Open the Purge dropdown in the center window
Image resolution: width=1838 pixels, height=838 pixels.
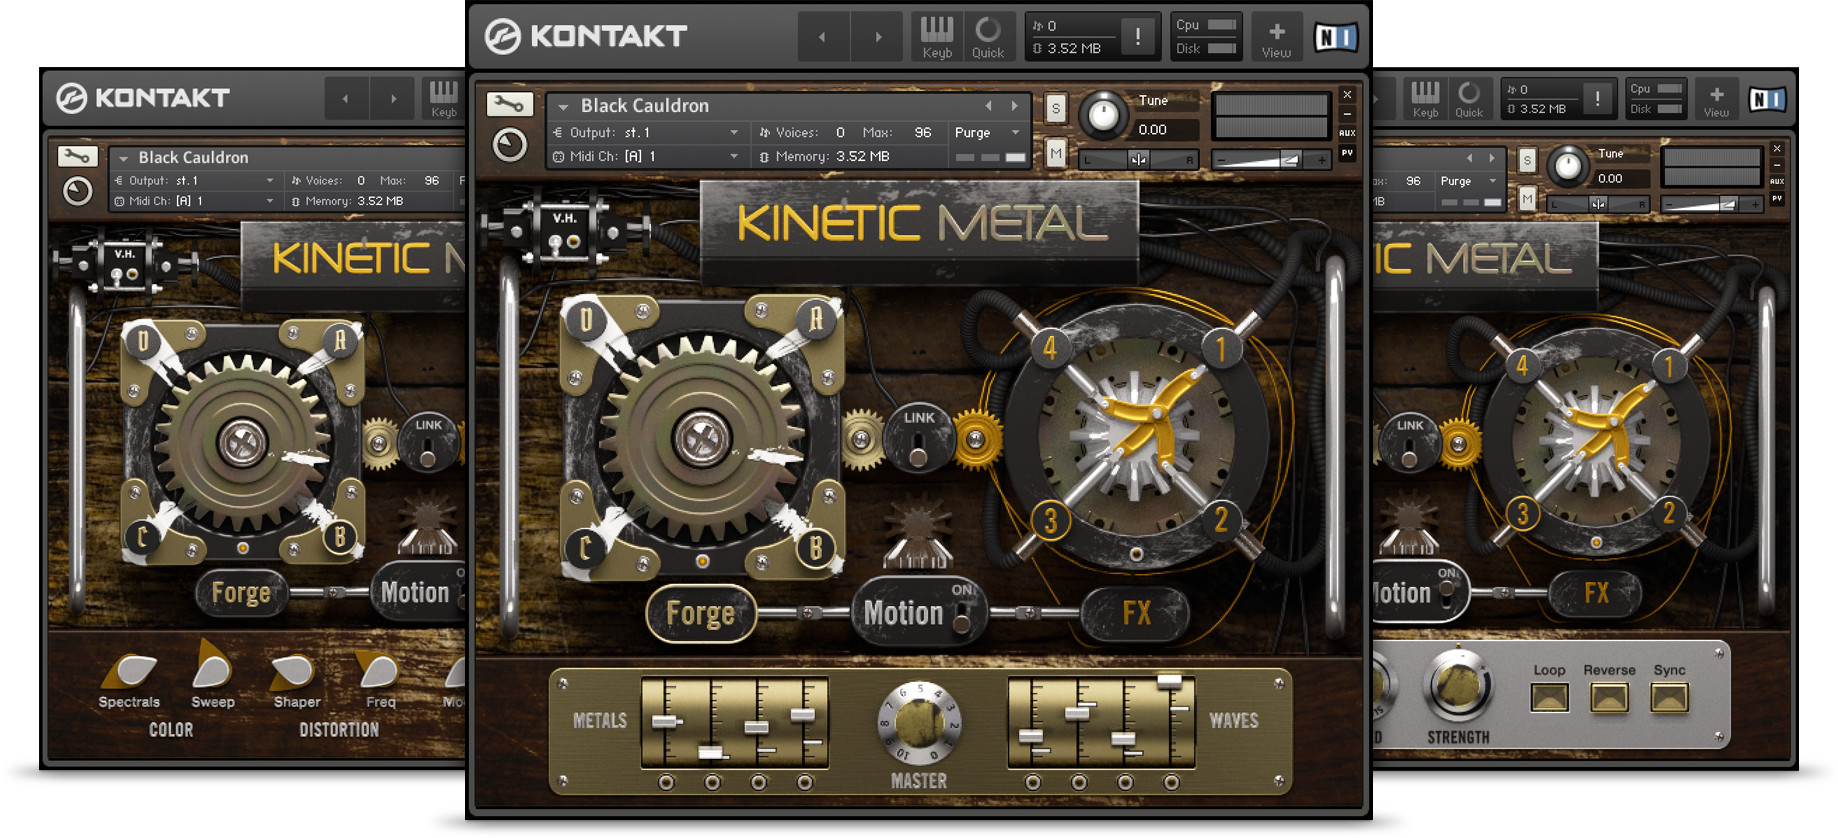pos(987,132)
